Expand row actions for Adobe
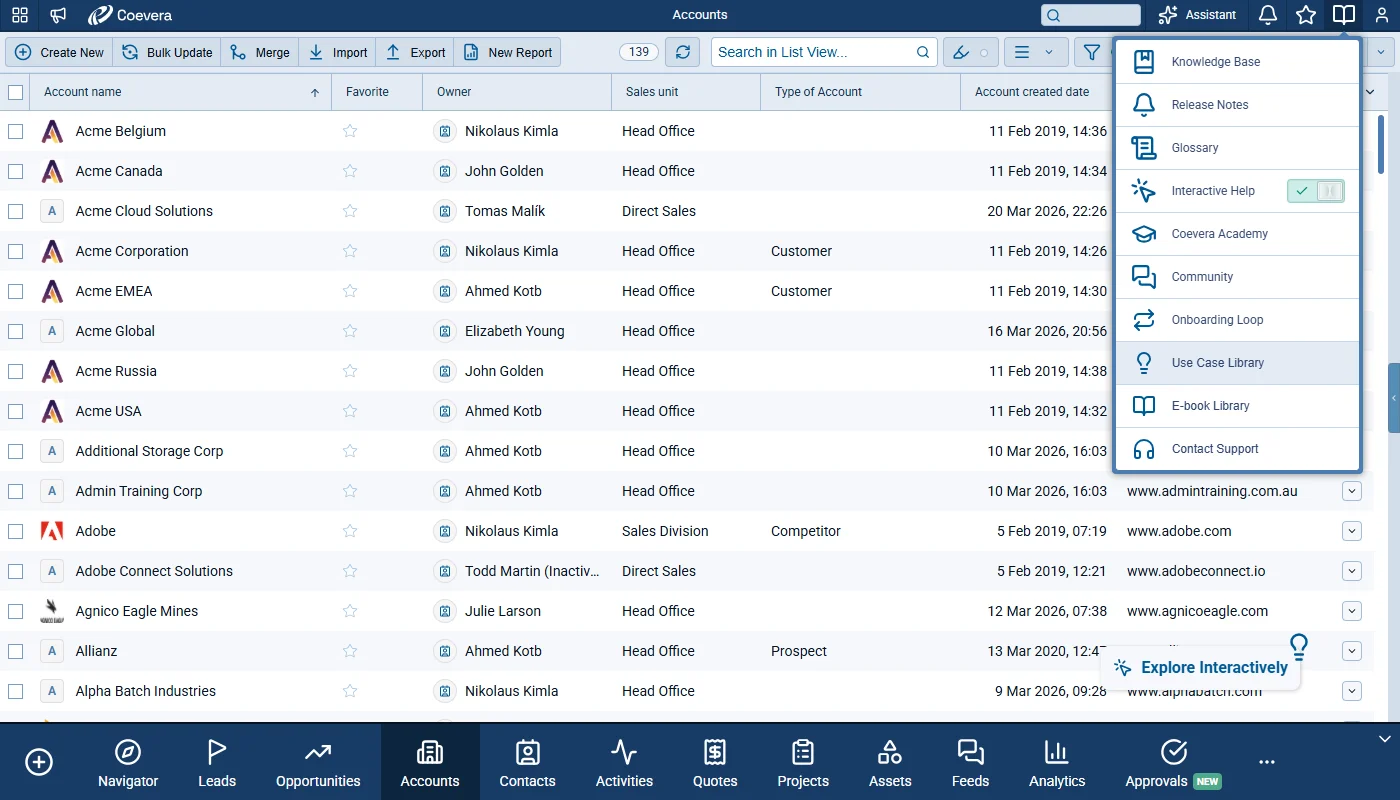 tap(1352, 531)
